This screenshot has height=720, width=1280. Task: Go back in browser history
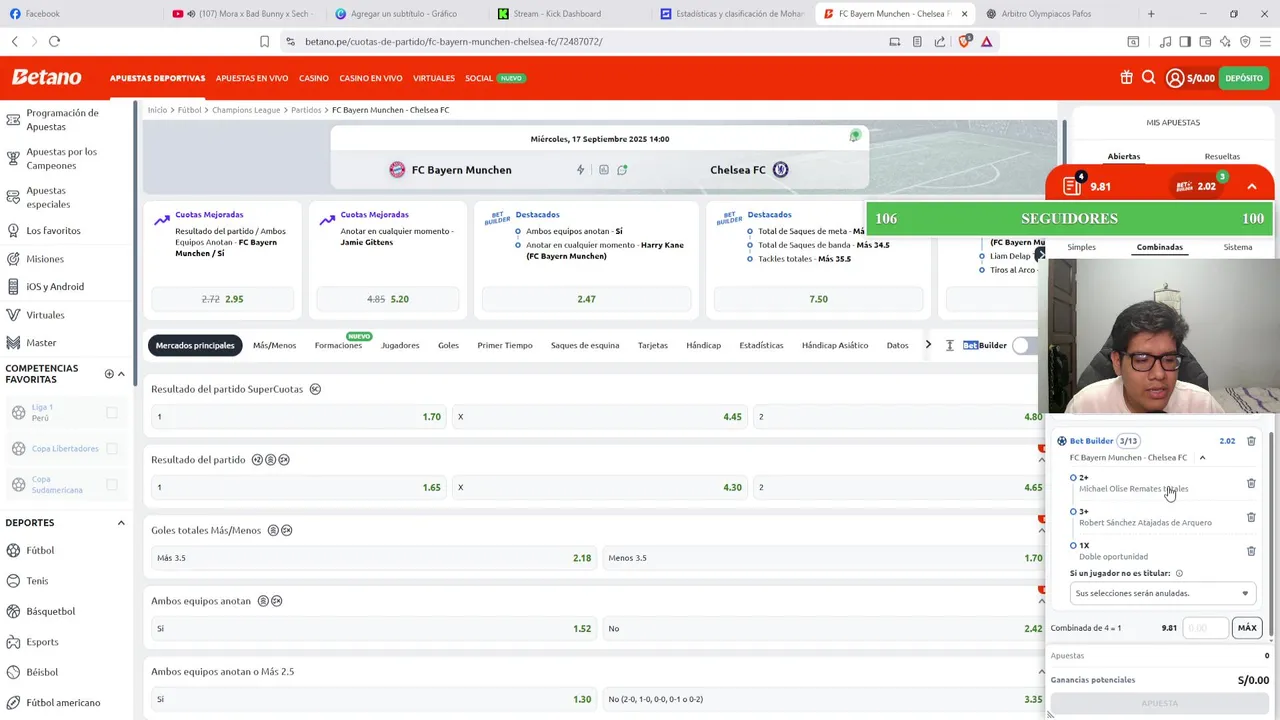click(15, 41)
